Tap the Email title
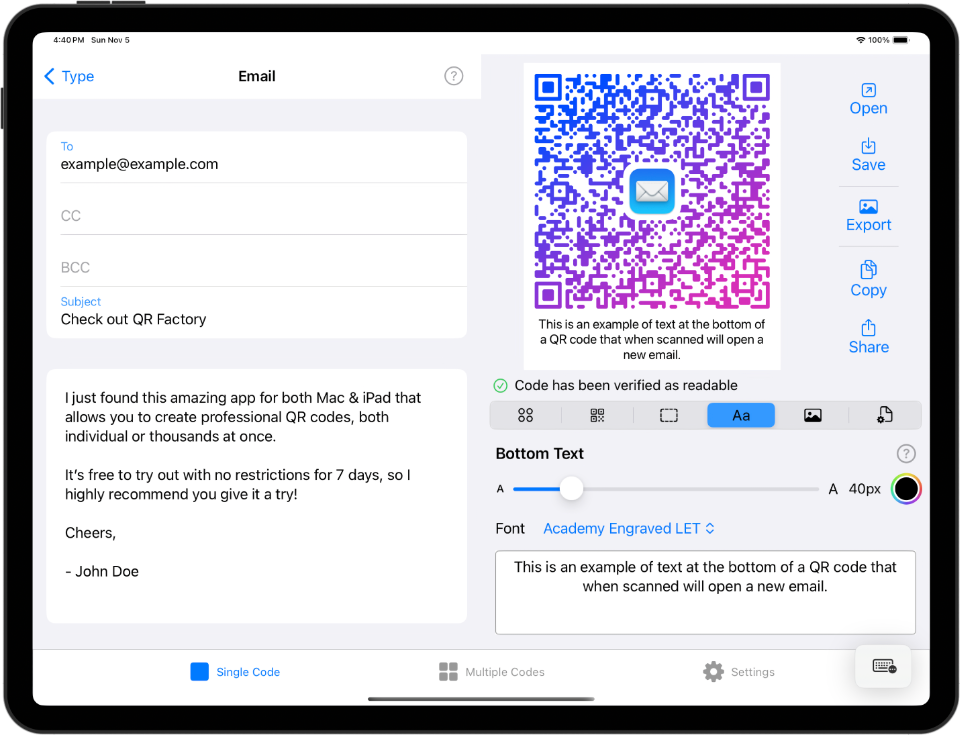 pos(257,76)
